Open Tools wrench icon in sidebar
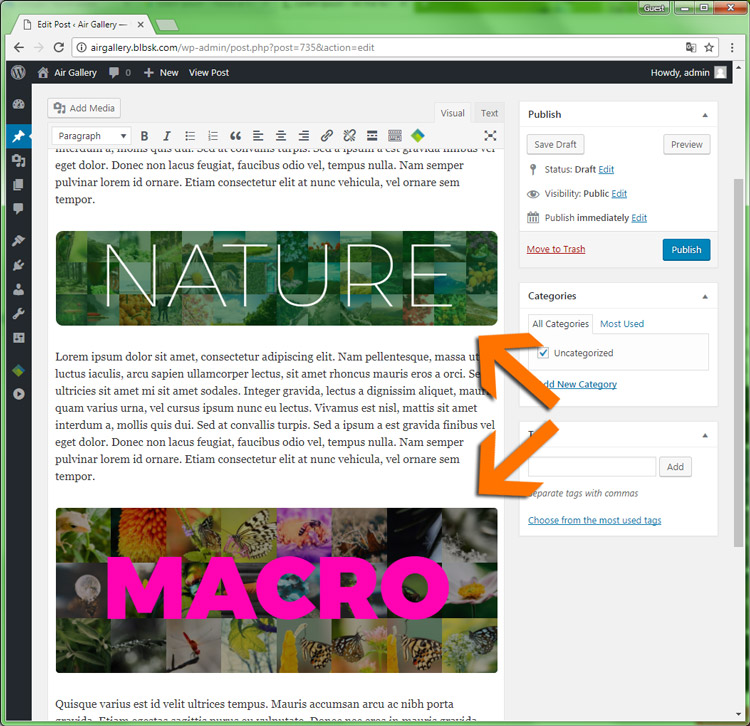The width and height of the screenshot is (750, 726). point(19,314)
